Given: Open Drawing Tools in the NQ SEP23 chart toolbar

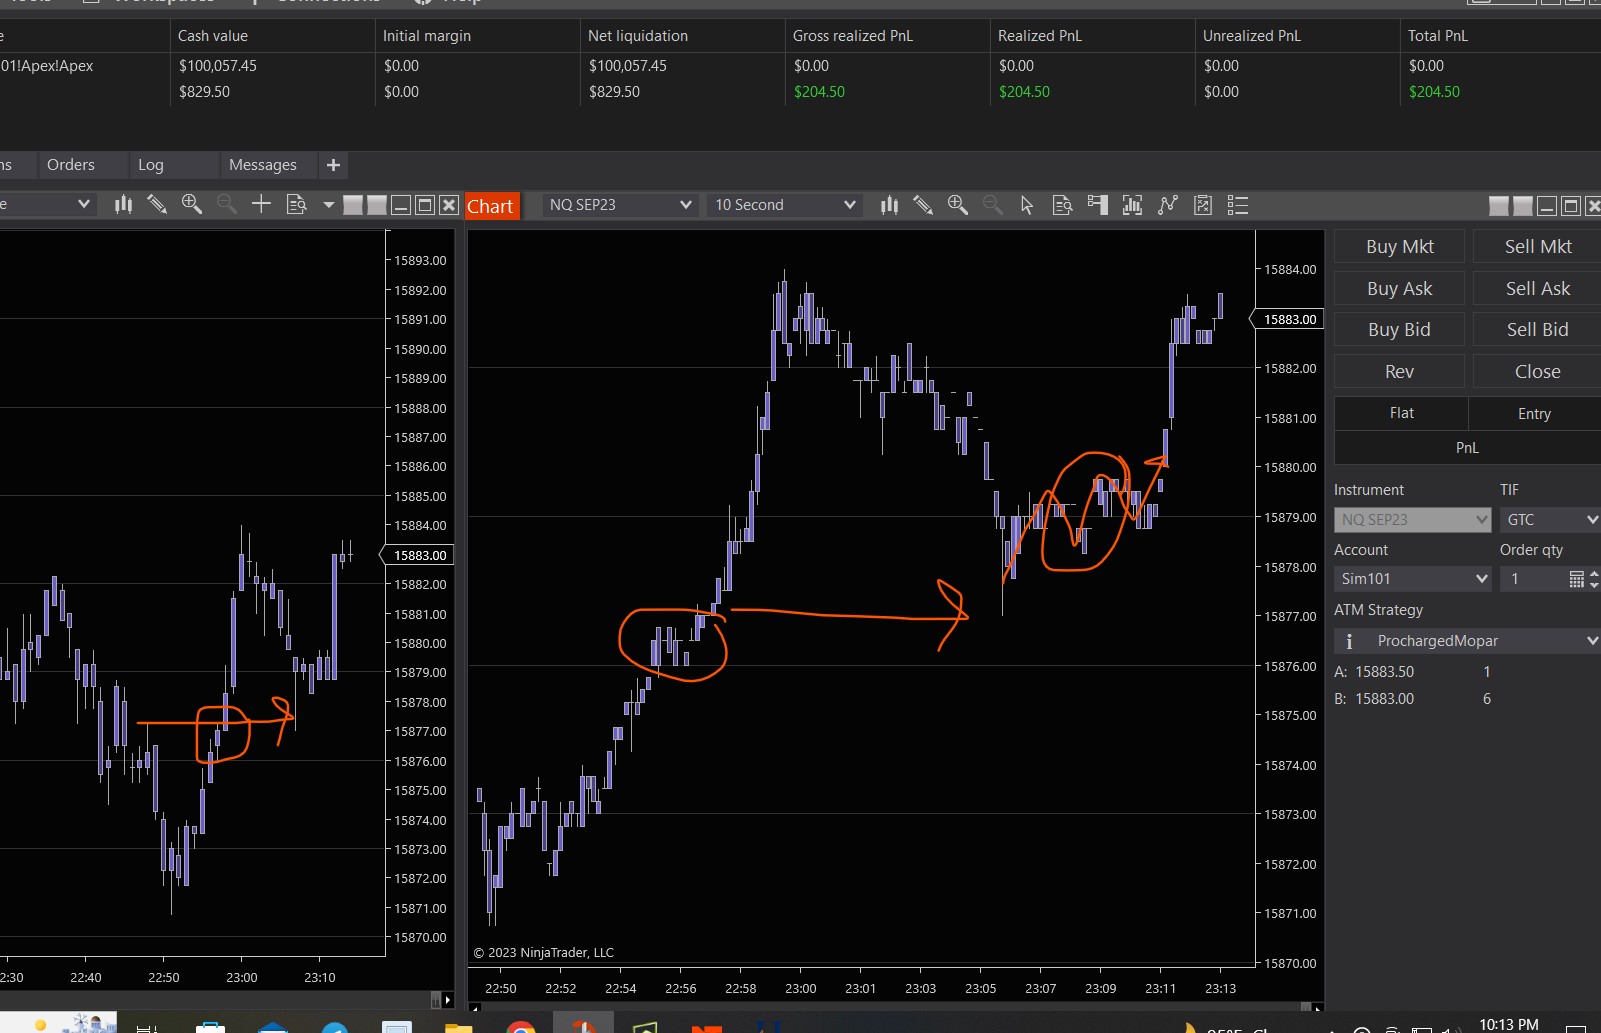Looking at the screenshot, I should pyautogui.click(x=923, y=205).
